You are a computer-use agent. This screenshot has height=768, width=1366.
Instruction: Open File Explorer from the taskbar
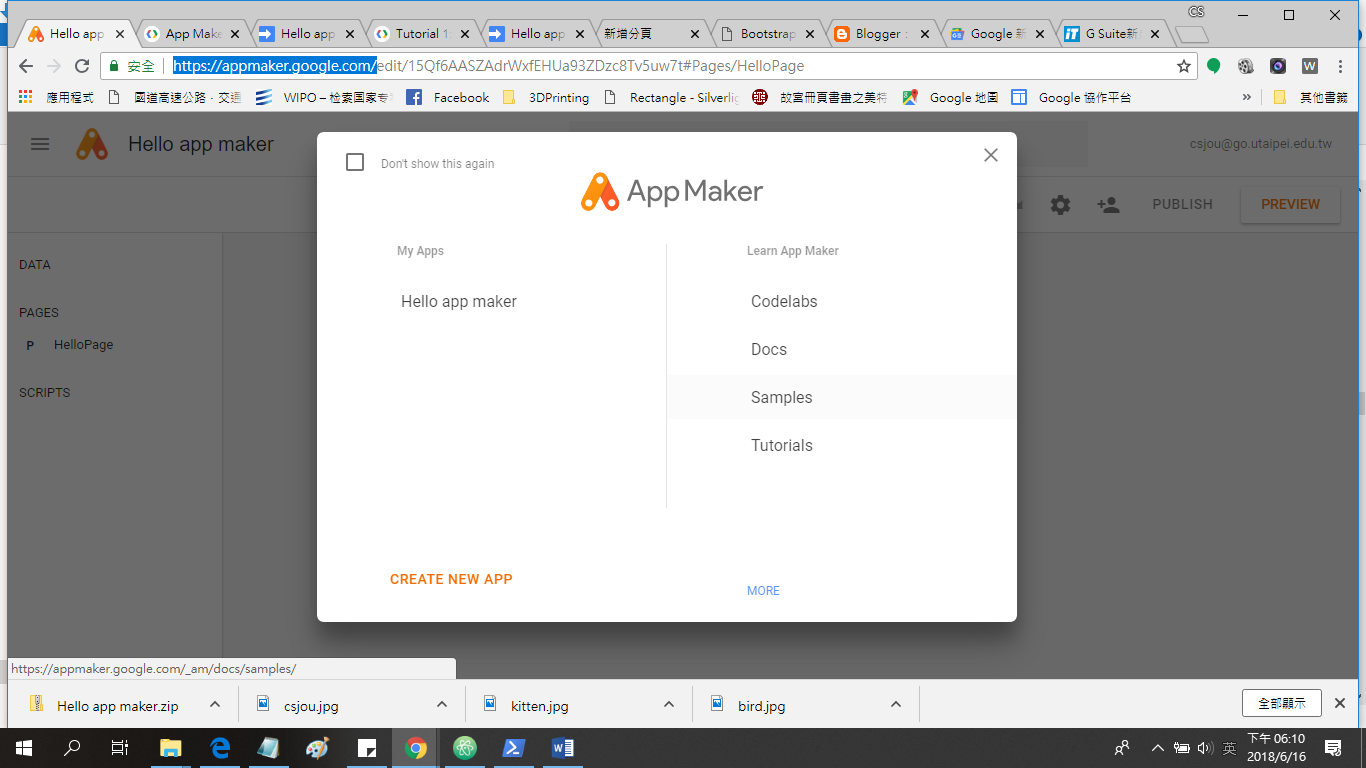171,747
